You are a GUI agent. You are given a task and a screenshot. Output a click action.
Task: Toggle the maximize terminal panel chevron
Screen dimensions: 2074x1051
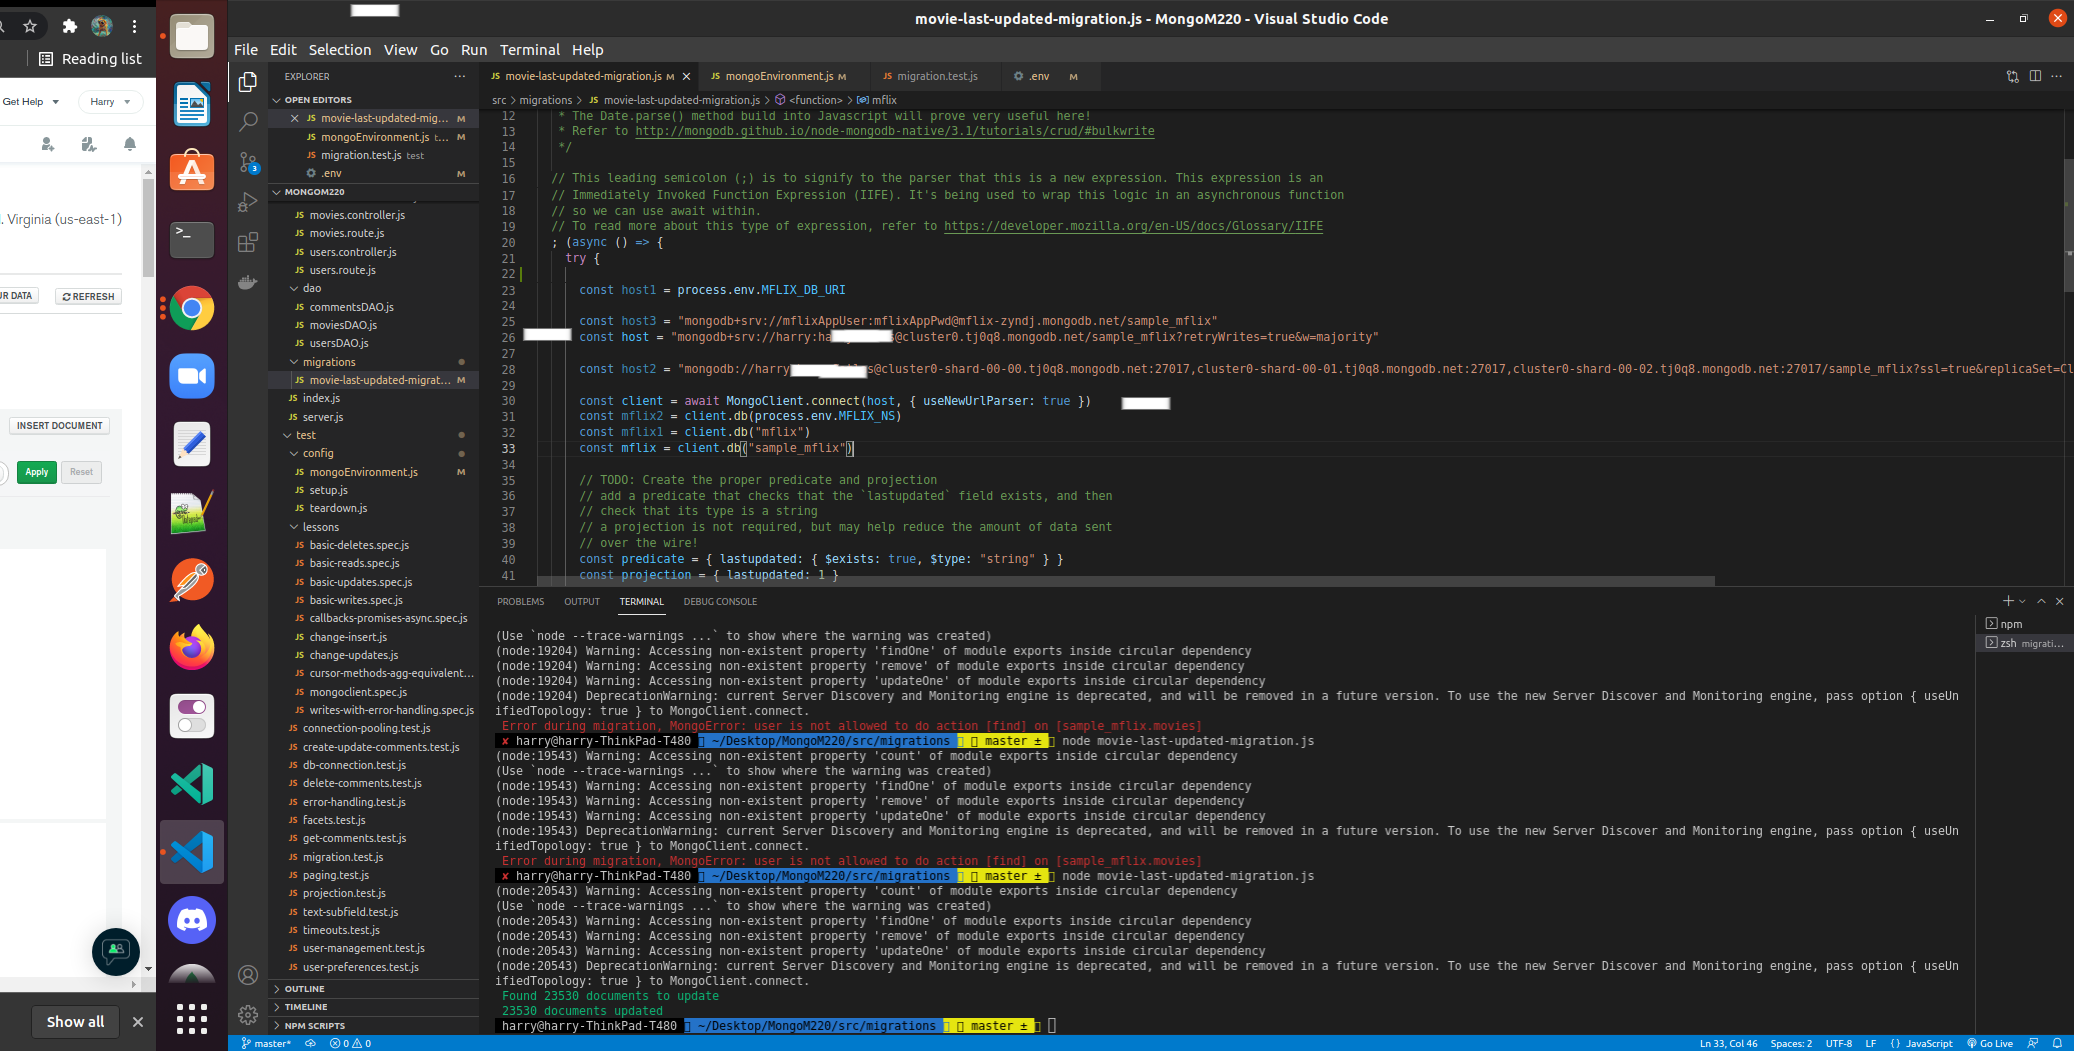(2042, 601)
